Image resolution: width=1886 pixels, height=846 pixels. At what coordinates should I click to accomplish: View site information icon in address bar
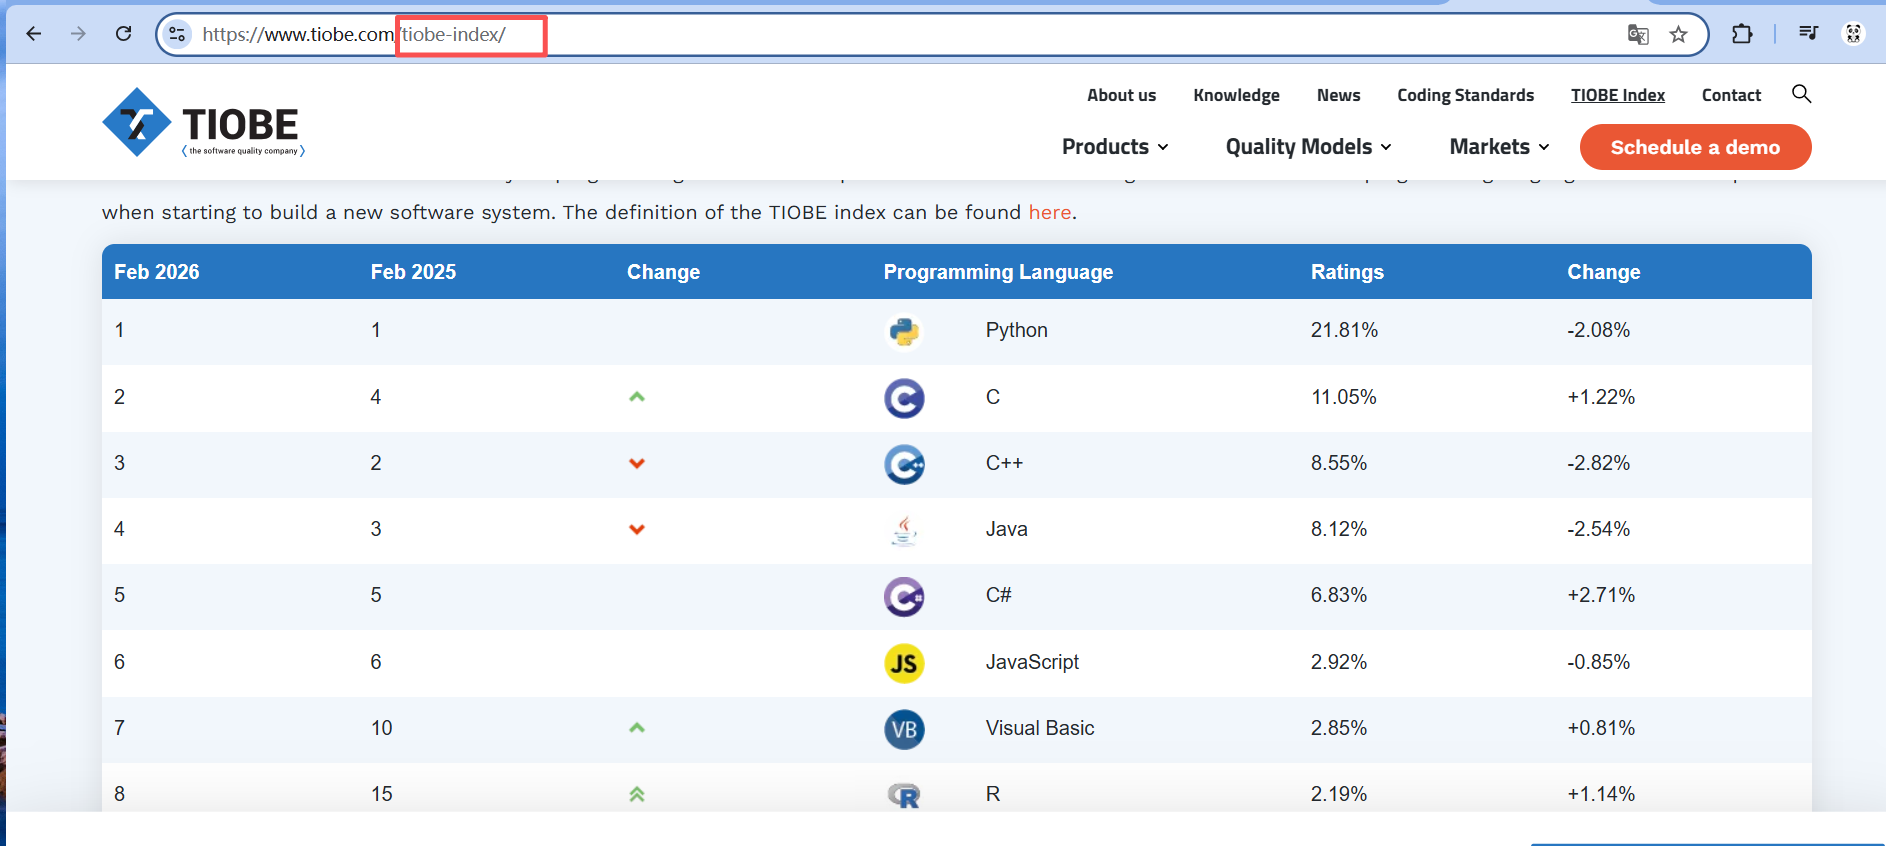(177, 34)
